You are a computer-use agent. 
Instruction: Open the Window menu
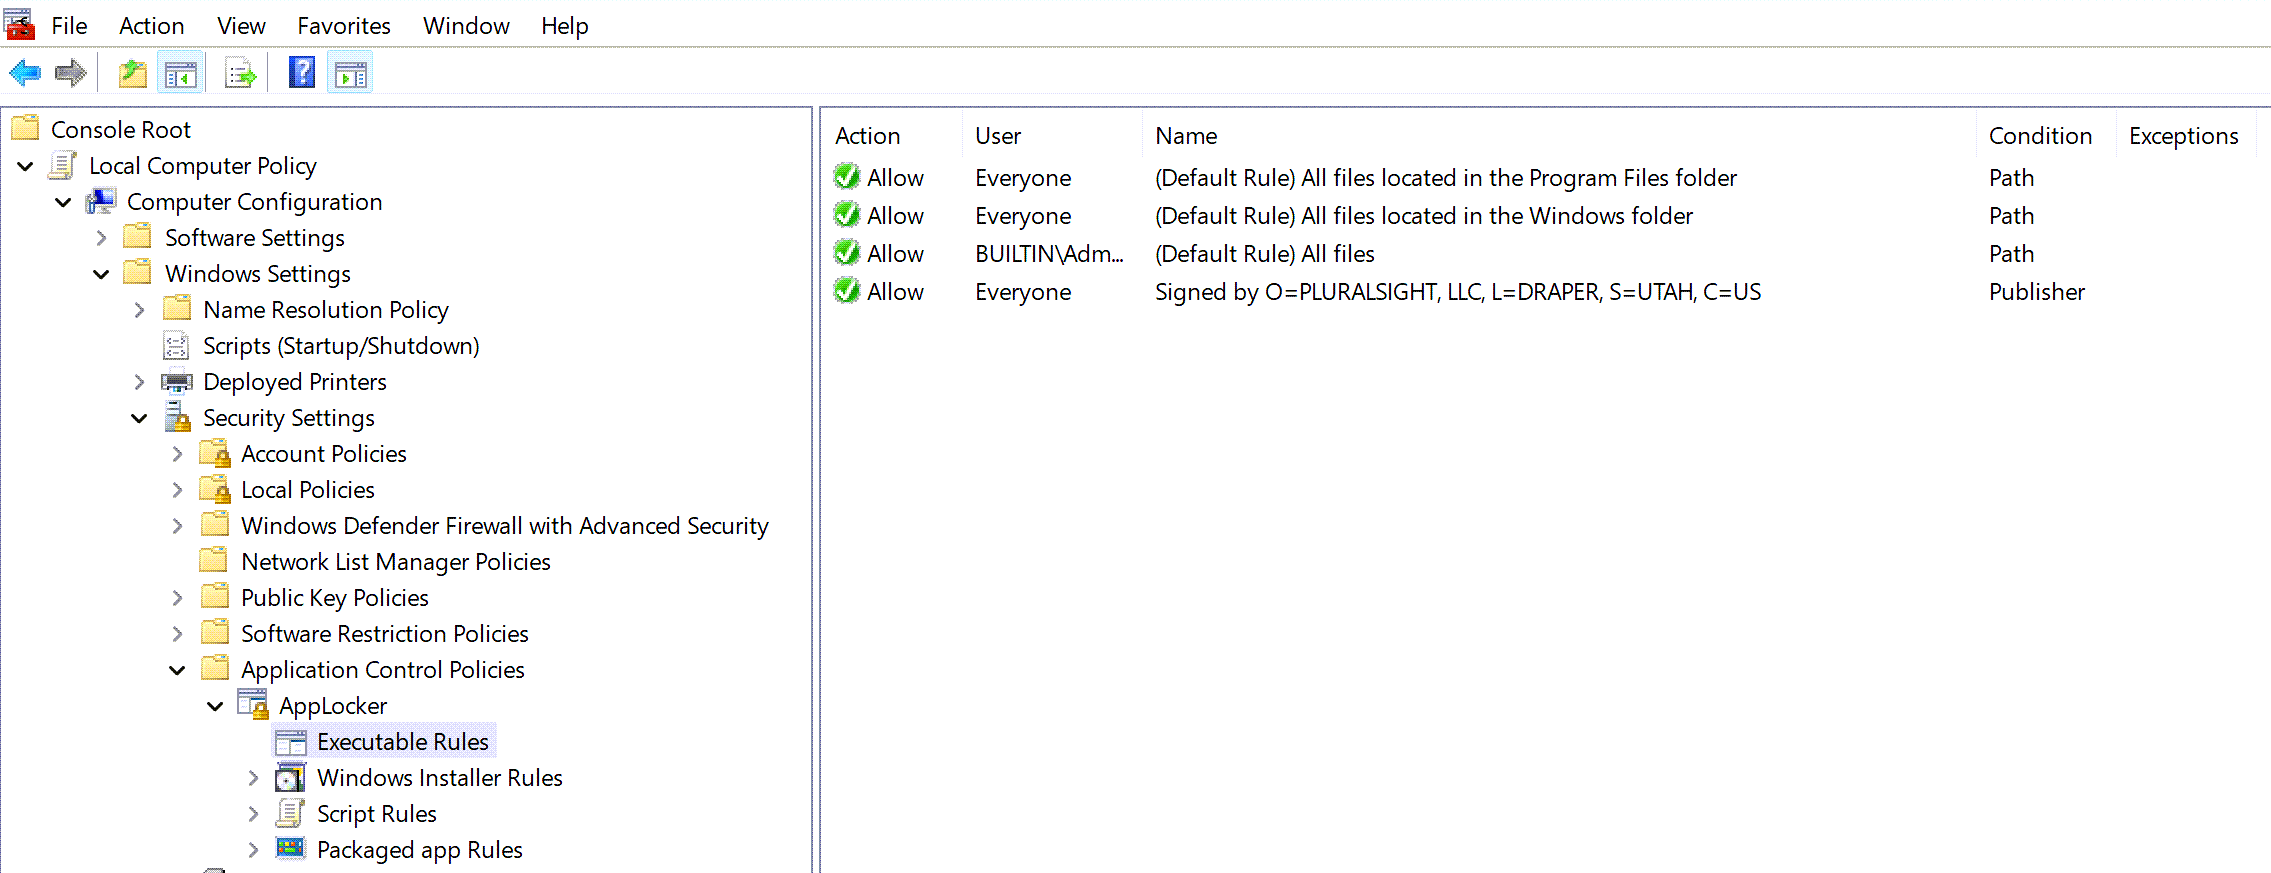[466, 25]
